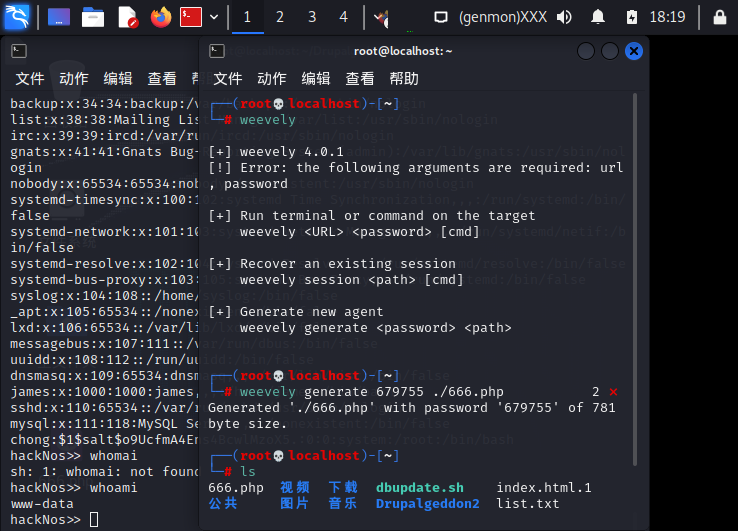Click the display monitor tray icon
The image size is (738, 531).
click(x=441, y=17)
